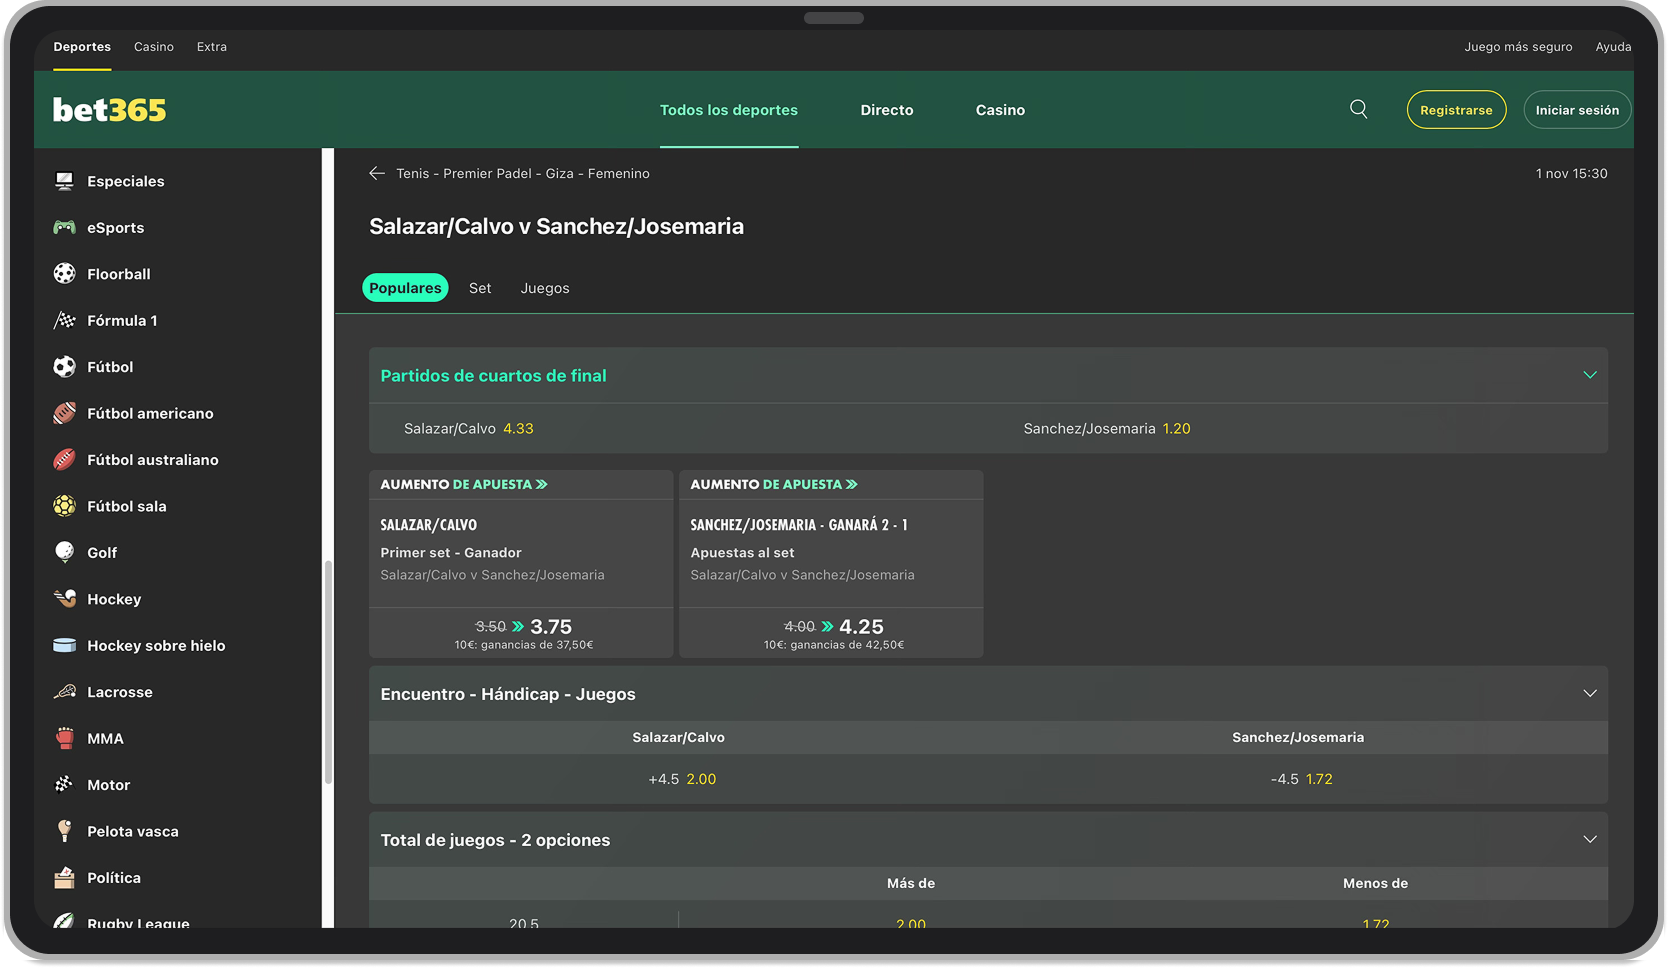Select the Populares tab
The image size is (1668, 968).
[405, 288]
